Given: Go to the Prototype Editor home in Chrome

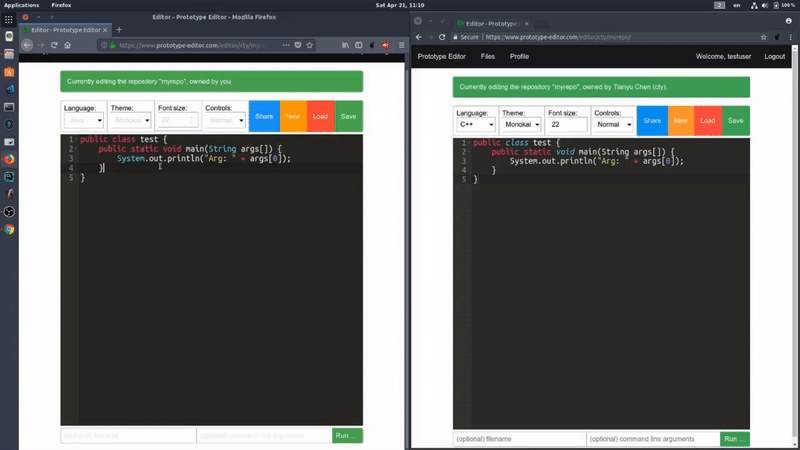Looking at the screenshot, I should point(441,57).
